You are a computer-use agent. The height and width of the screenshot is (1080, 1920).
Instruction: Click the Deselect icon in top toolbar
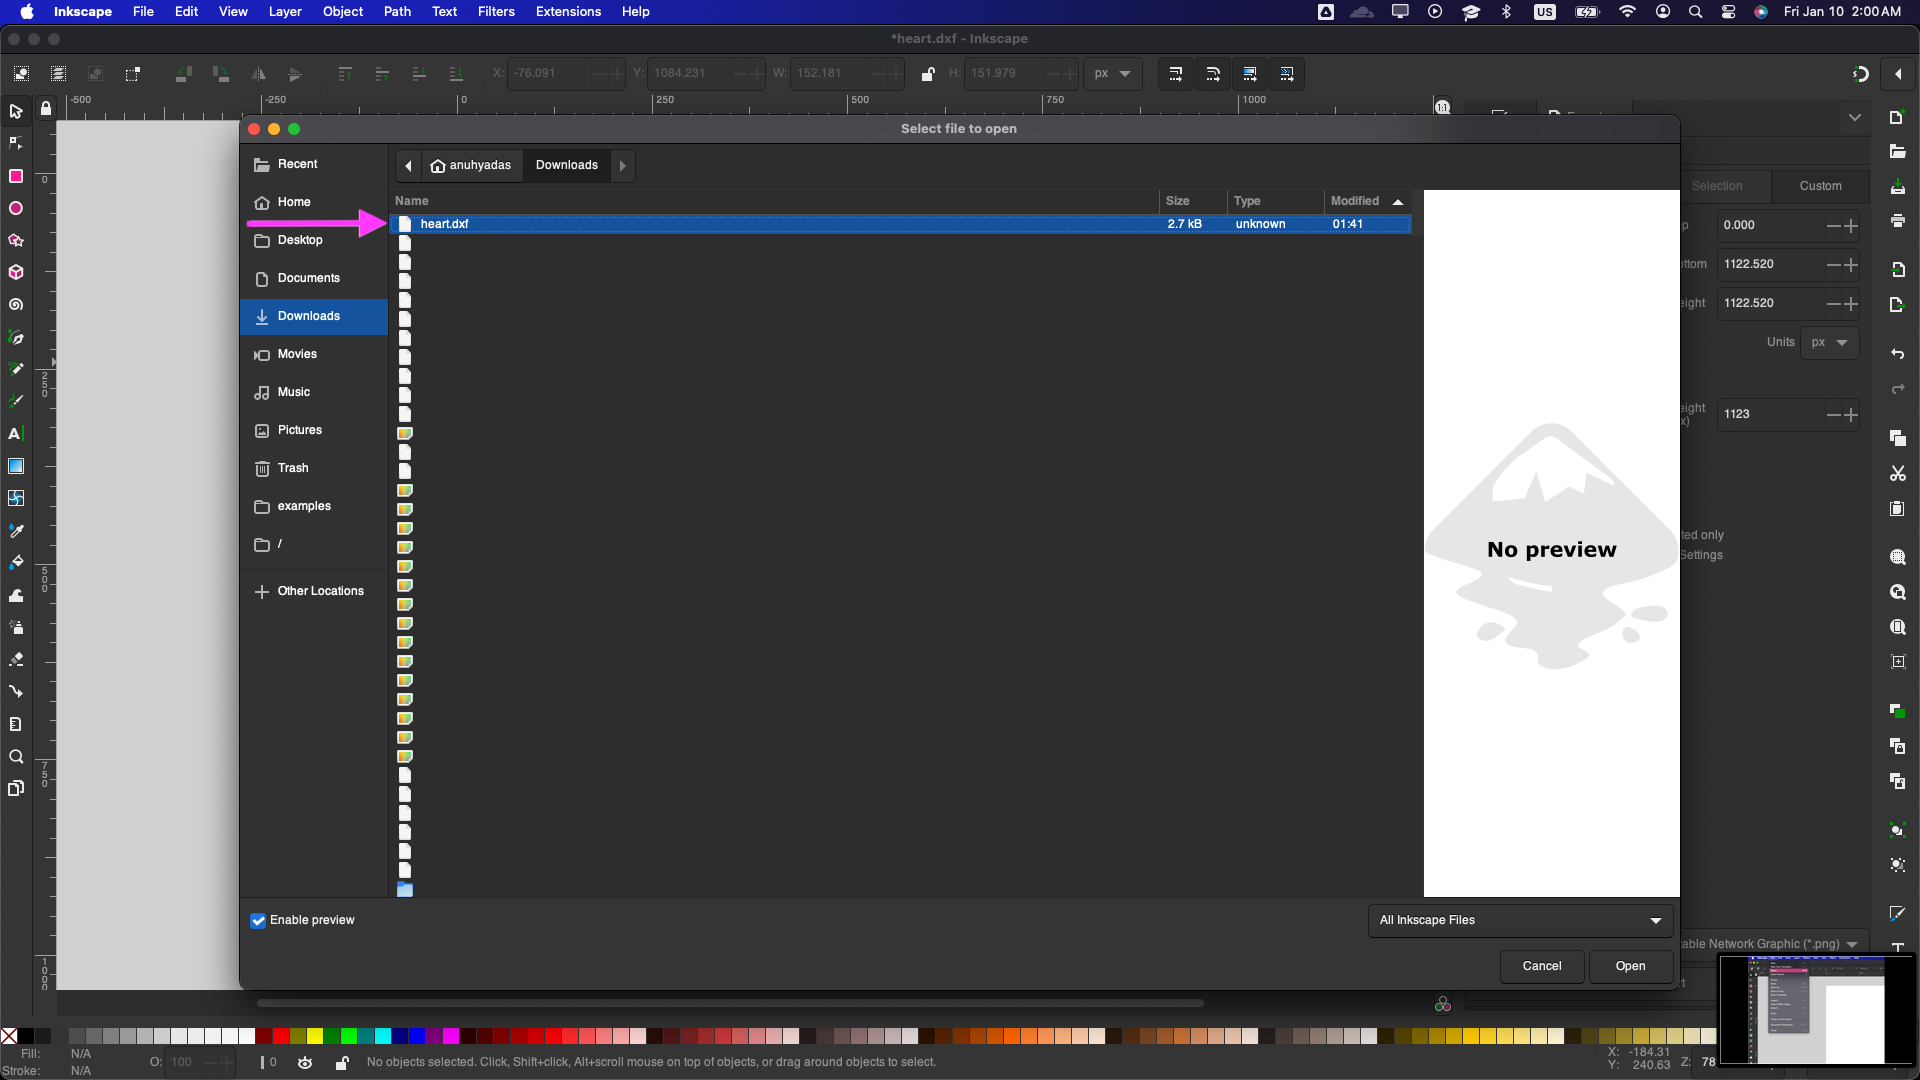coord(95,74)
